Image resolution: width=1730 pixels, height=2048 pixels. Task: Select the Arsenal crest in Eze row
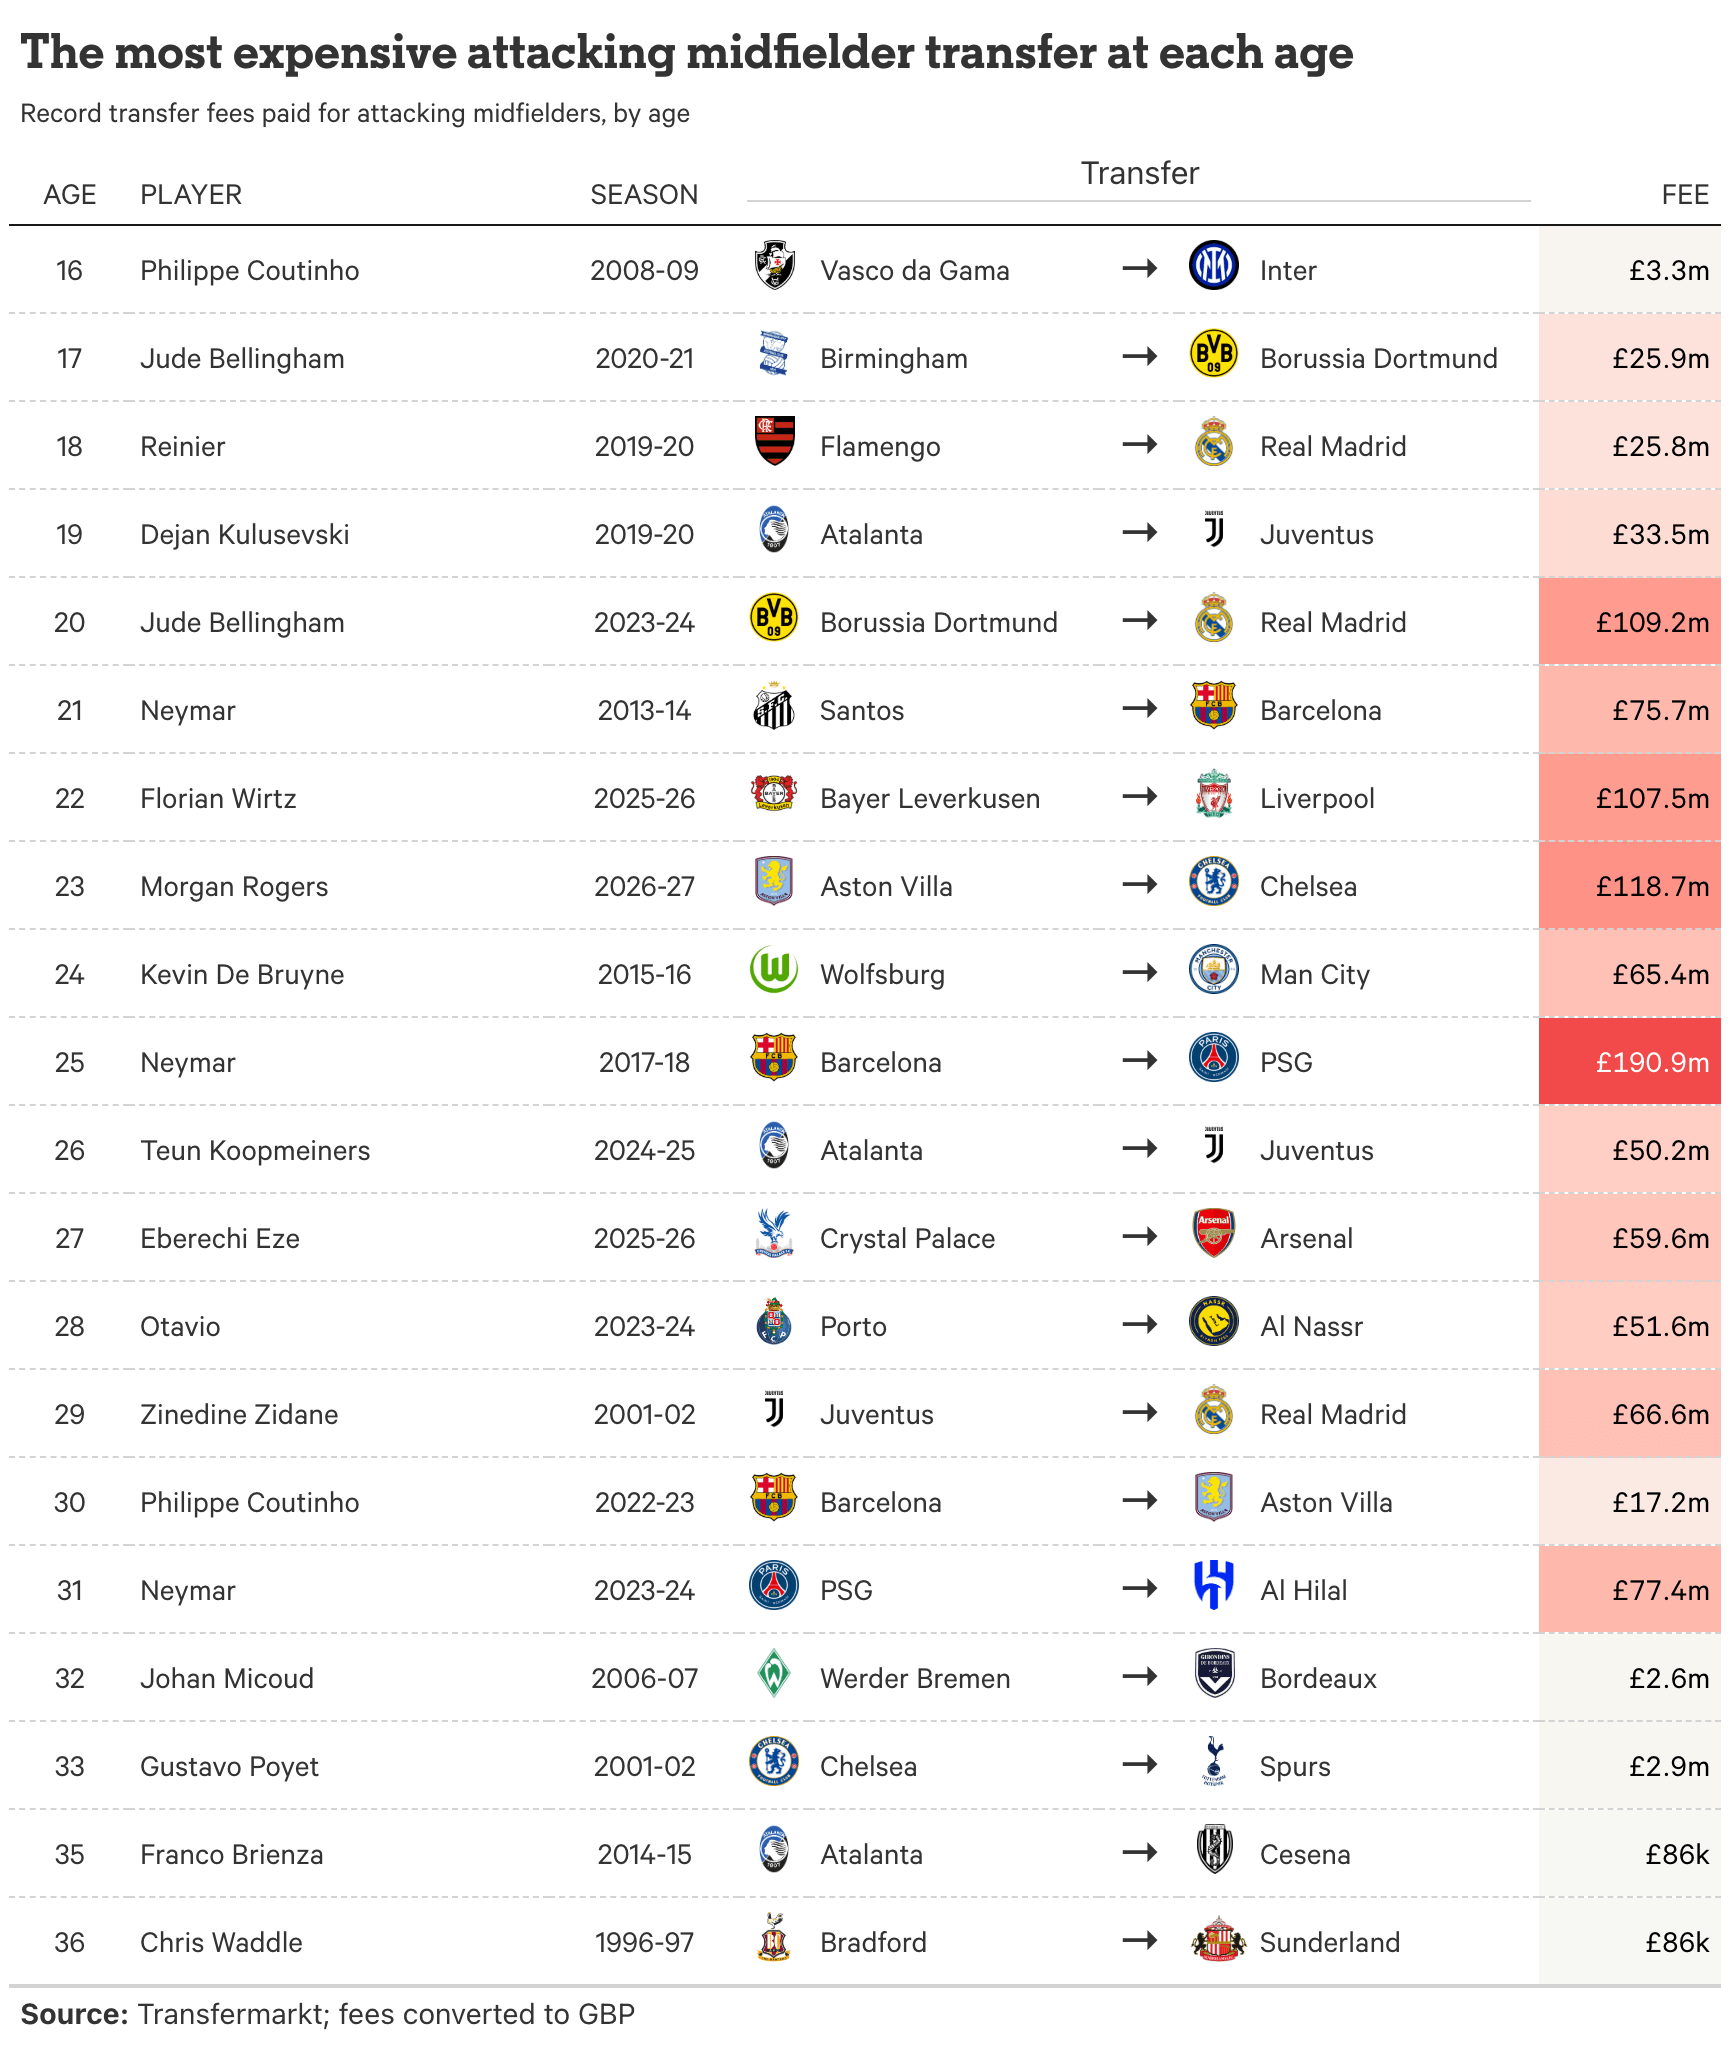(x=1213, y=1233)
